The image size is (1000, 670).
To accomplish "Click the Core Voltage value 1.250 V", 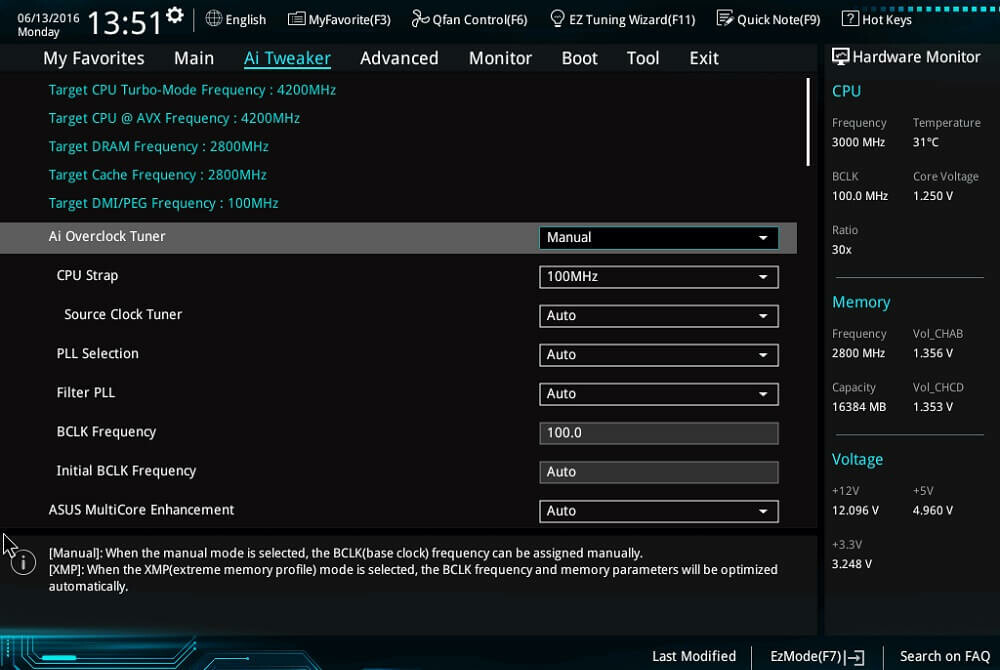I will [x=932, y=196].
